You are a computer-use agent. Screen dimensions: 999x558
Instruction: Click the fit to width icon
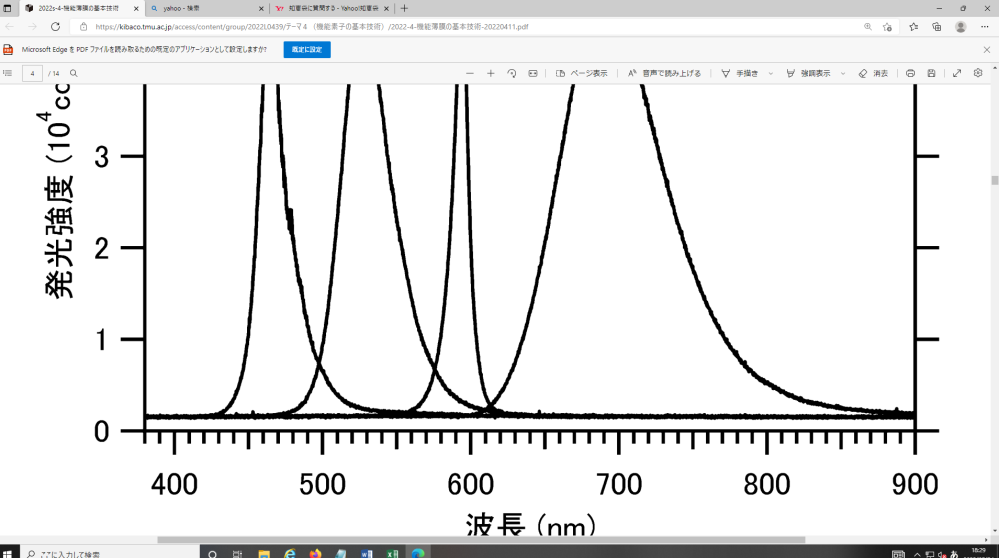pyautogui.click(x=533, y=73)
